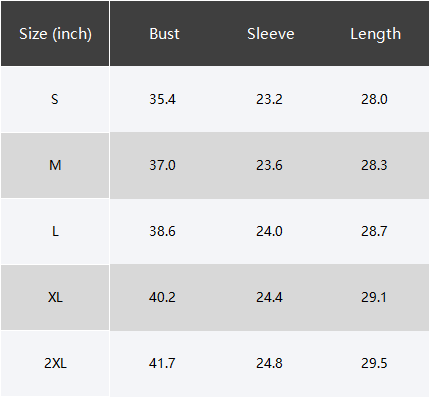The height and width of the screenshot is (397, 429).
Task: Select the Bust column header
Action: click(x=164, y=34)
